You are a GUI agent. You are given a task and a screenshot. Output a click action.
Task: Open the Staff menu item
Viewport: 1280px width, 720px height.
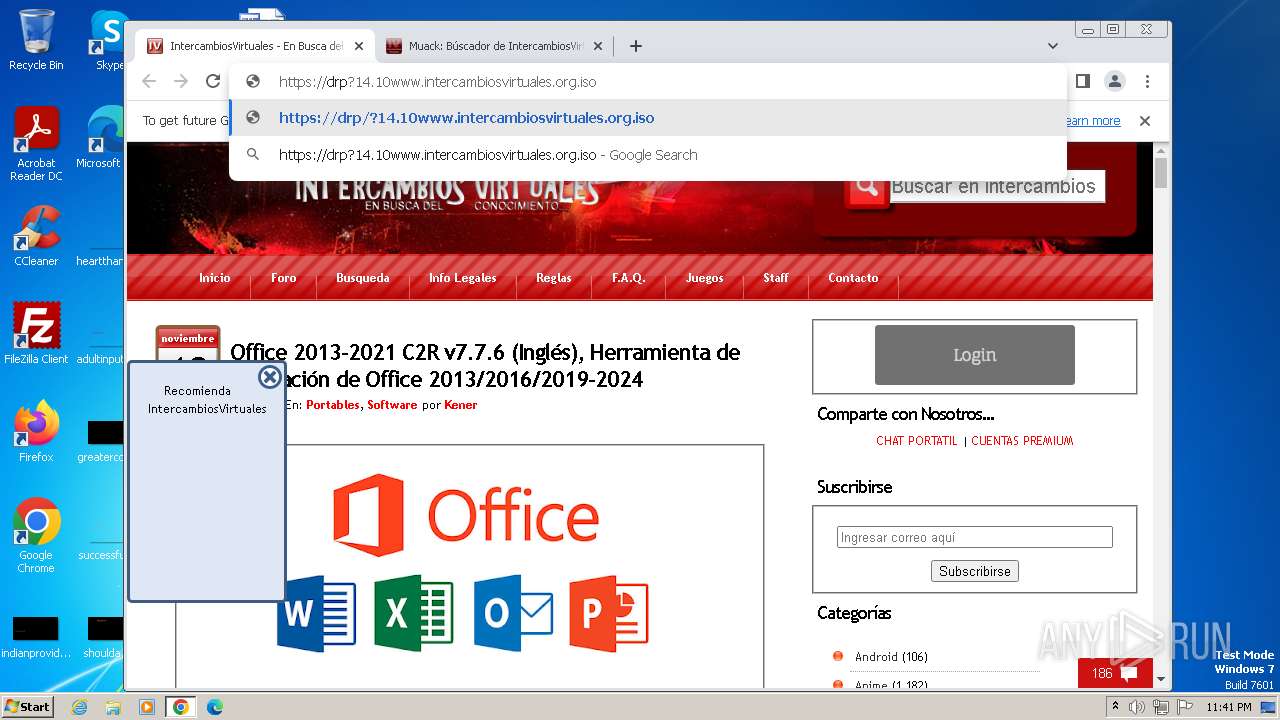[x=776, y=278]
